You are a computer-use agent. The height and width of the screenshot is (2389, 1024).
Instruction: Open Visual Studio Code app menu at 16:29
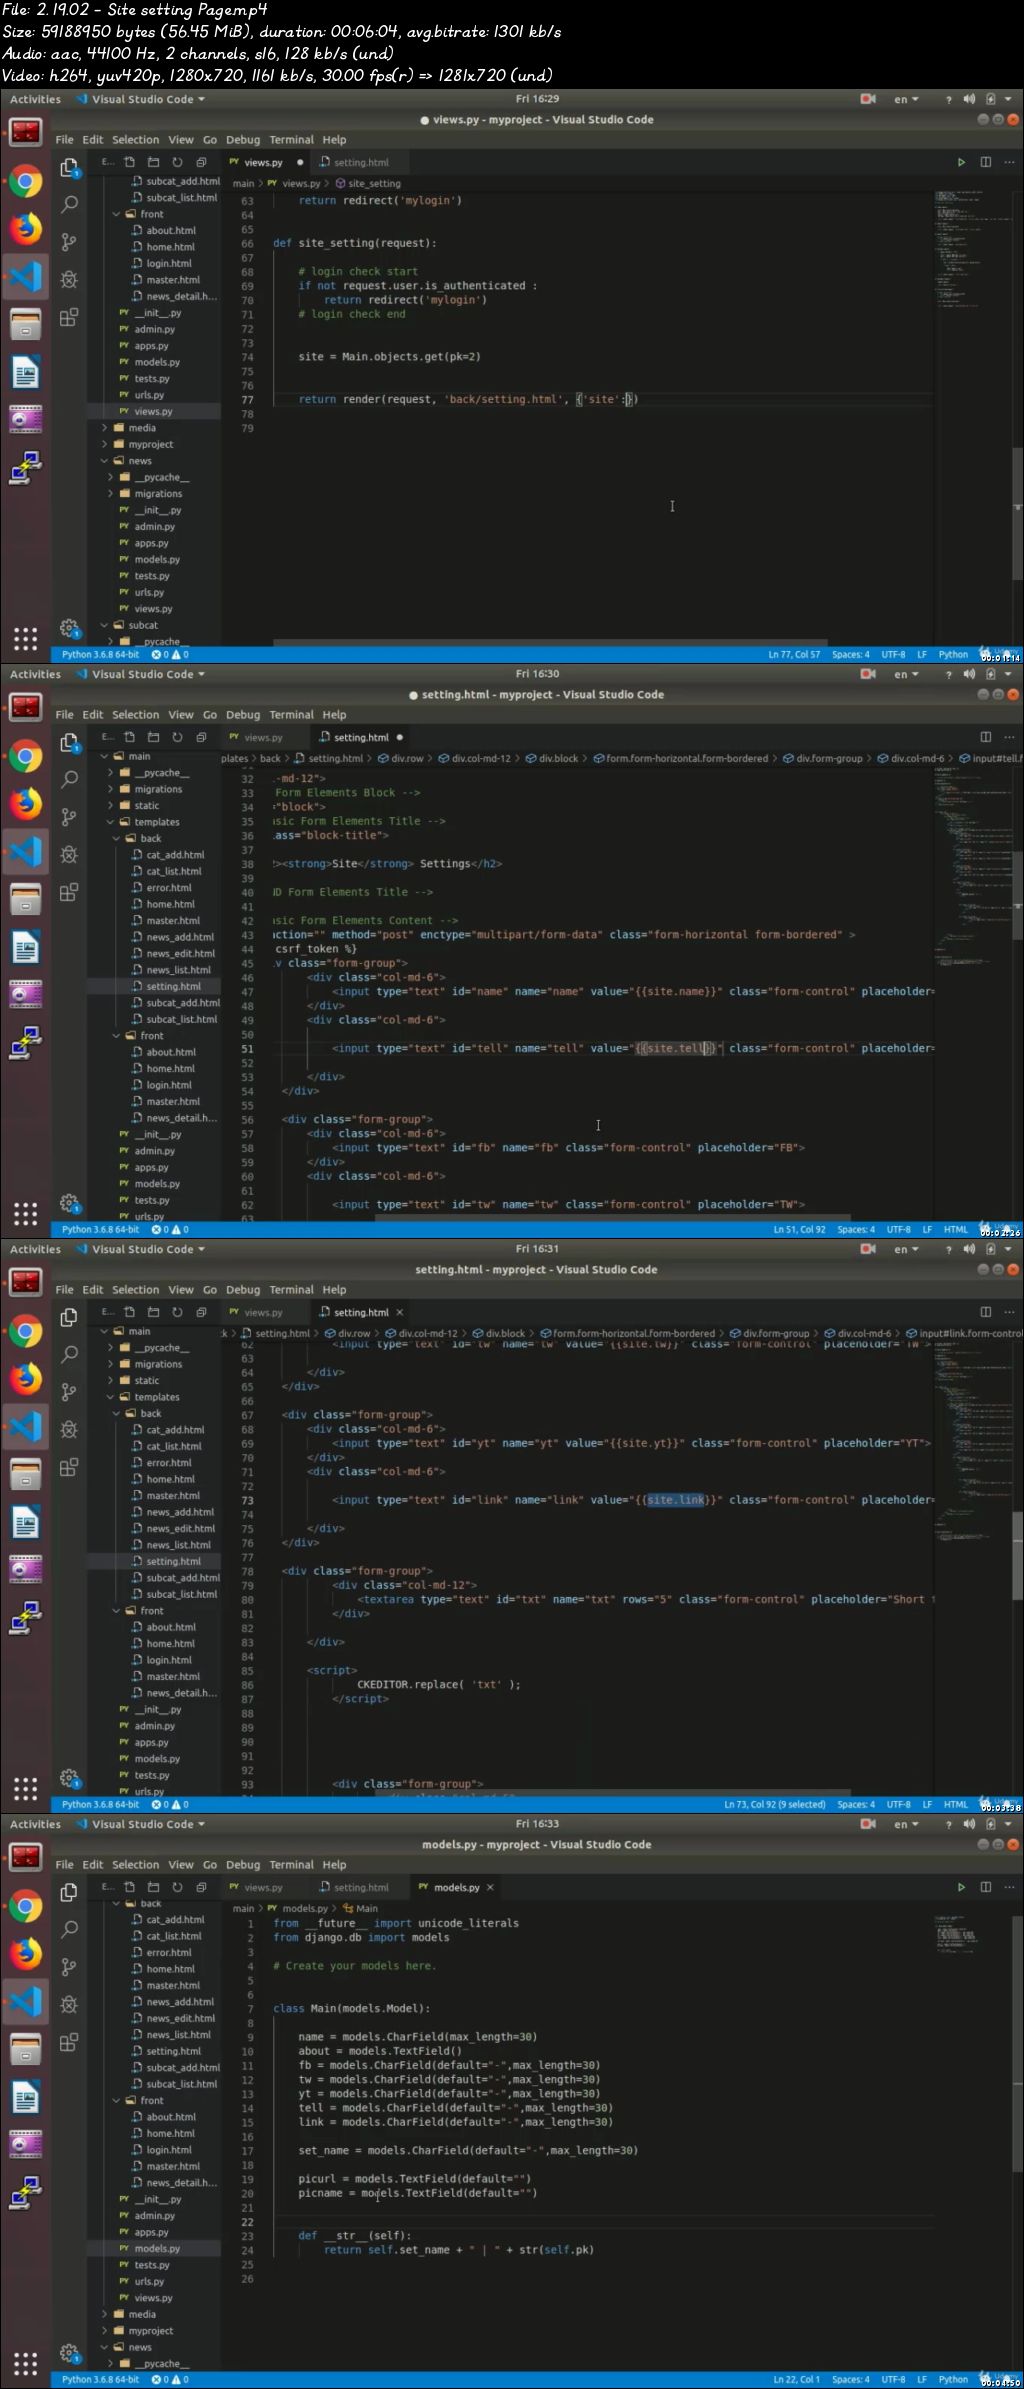pos(140,99)
